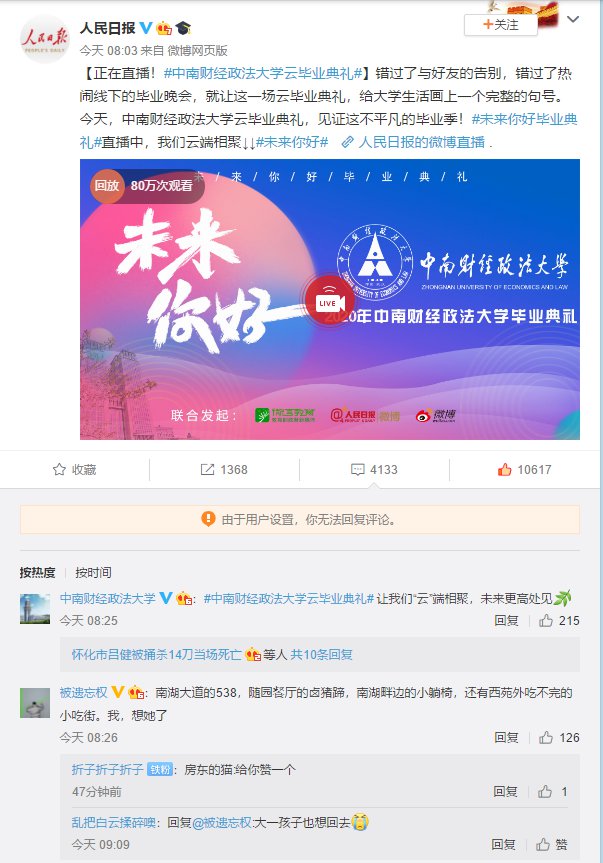Favorite the post with the 收藏 star

pyautogui.click(x=74, y=469)
